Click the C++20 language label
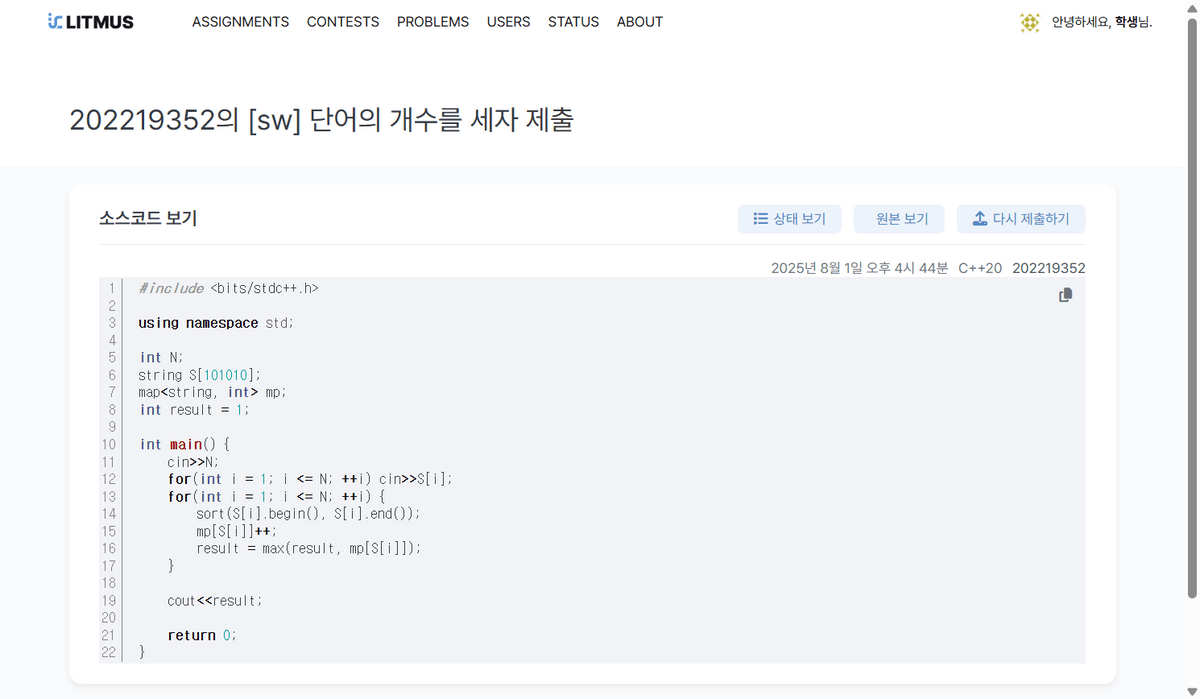The width and height of the screenshot is (1200, 699). tap(980, 267)
